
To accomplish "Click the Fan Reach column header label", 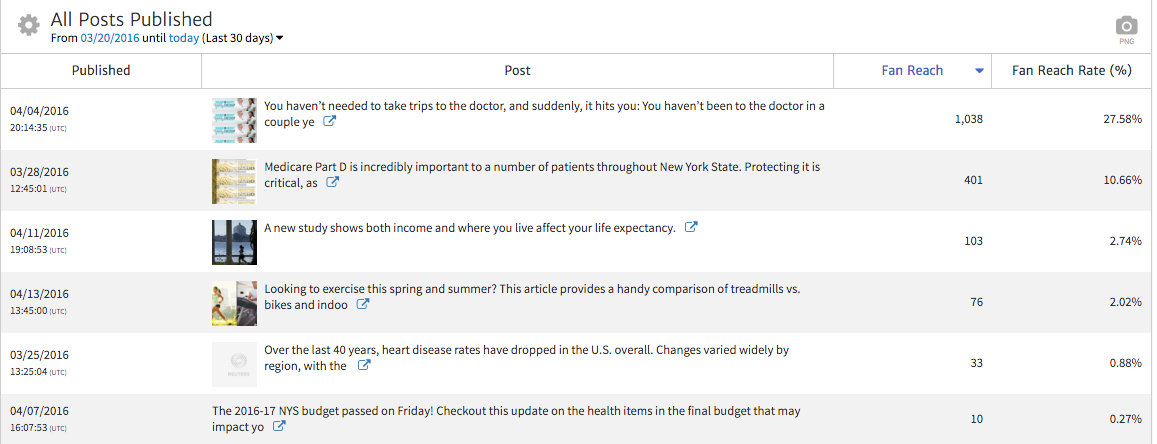I will [912, 71].
